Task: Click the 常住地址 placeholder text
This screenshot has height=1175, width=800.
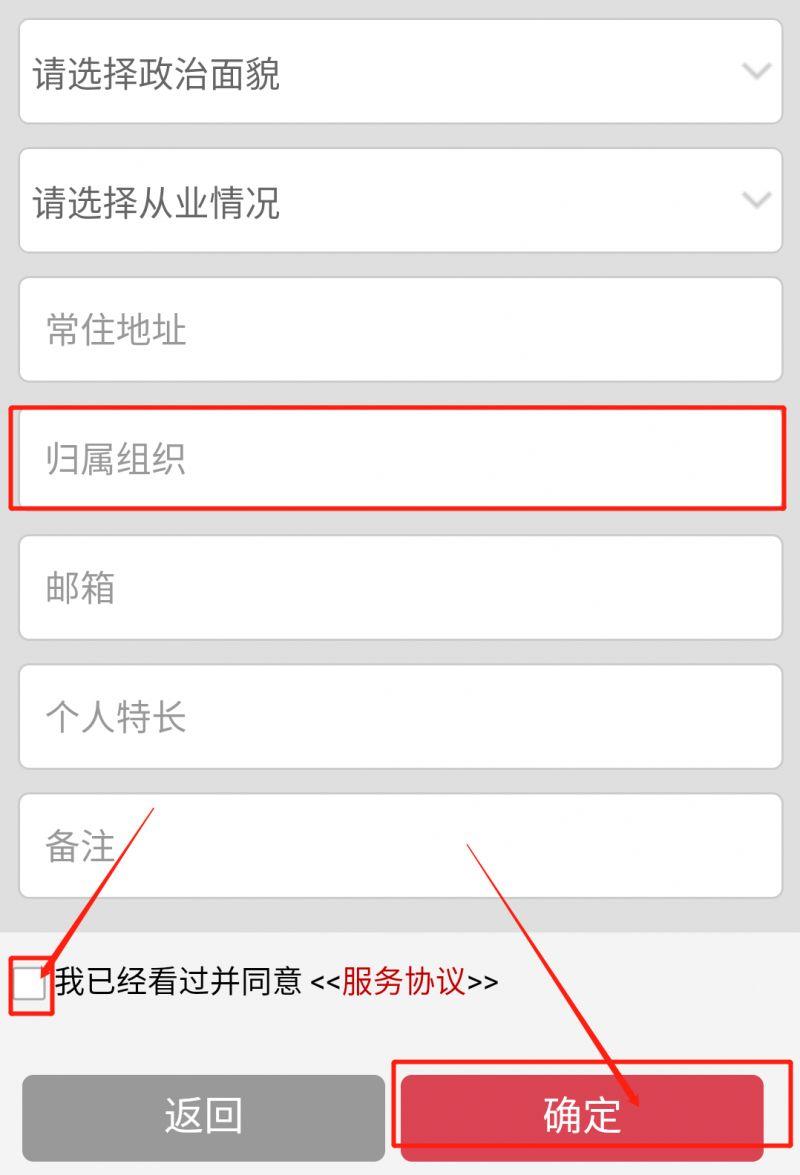Action: 115,330
